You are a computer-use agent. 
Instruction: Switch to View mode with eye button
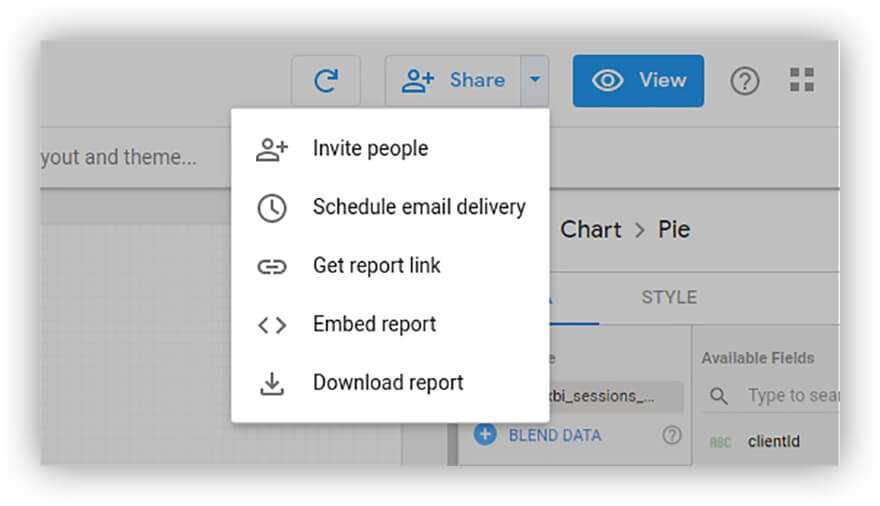[638, 81]
